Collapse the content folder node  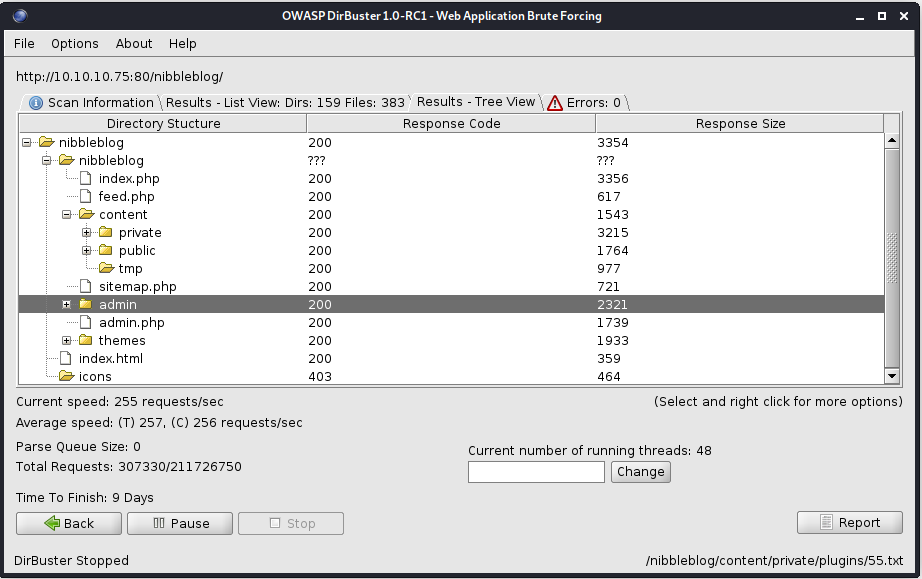point(67,215)
